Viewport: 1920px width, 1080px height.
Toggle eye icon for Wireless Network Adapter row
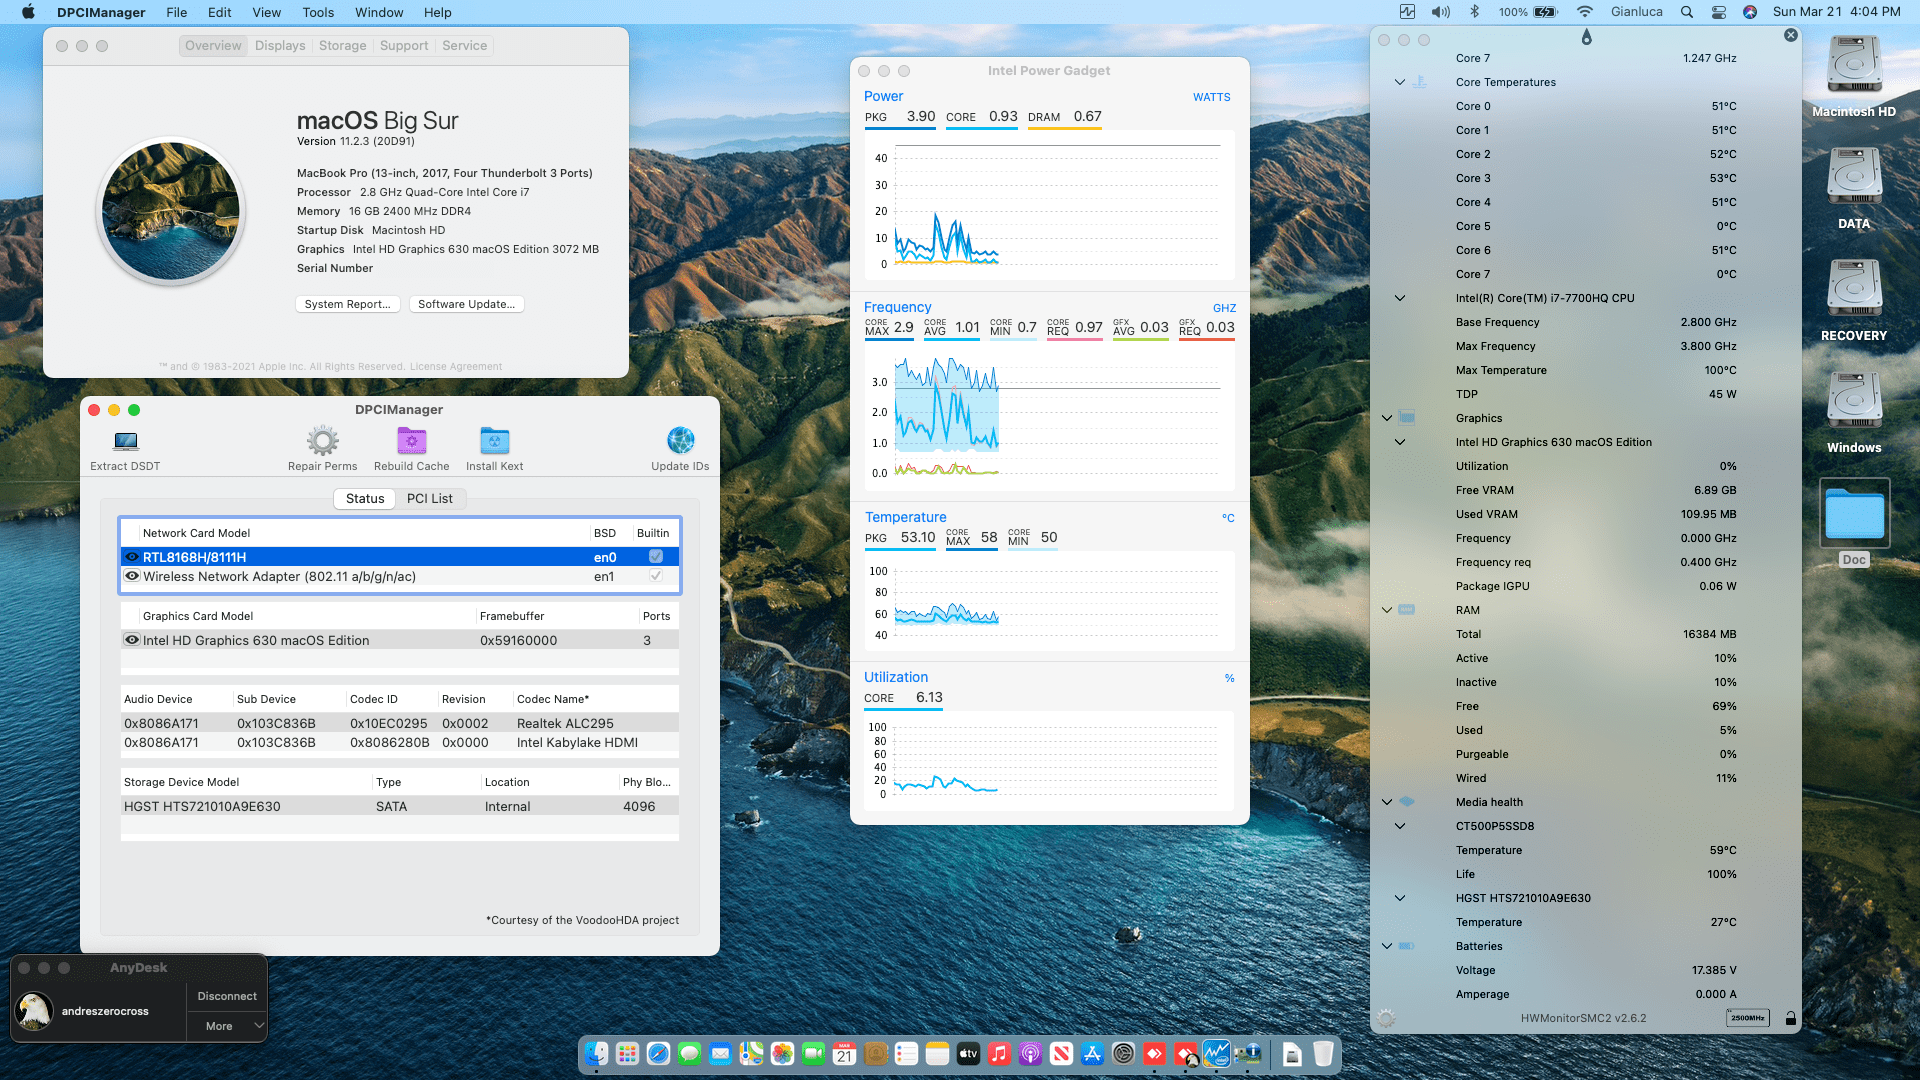[131, 576]
